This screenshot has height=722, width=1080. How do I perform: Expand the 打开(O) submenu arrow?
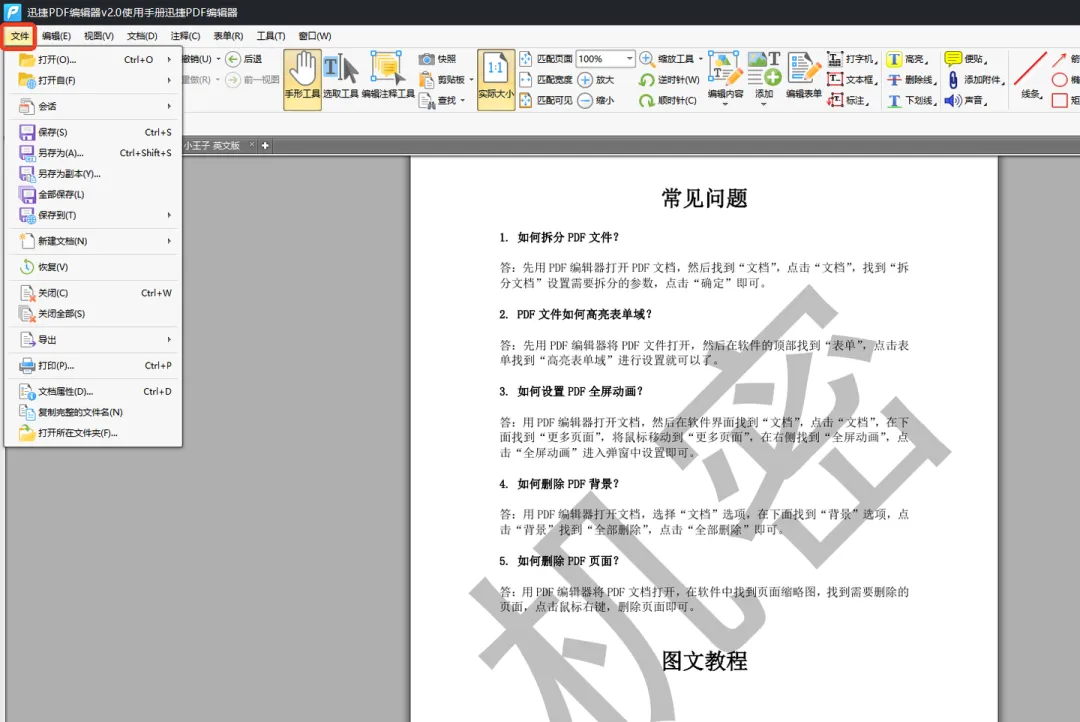pos(169,60)
